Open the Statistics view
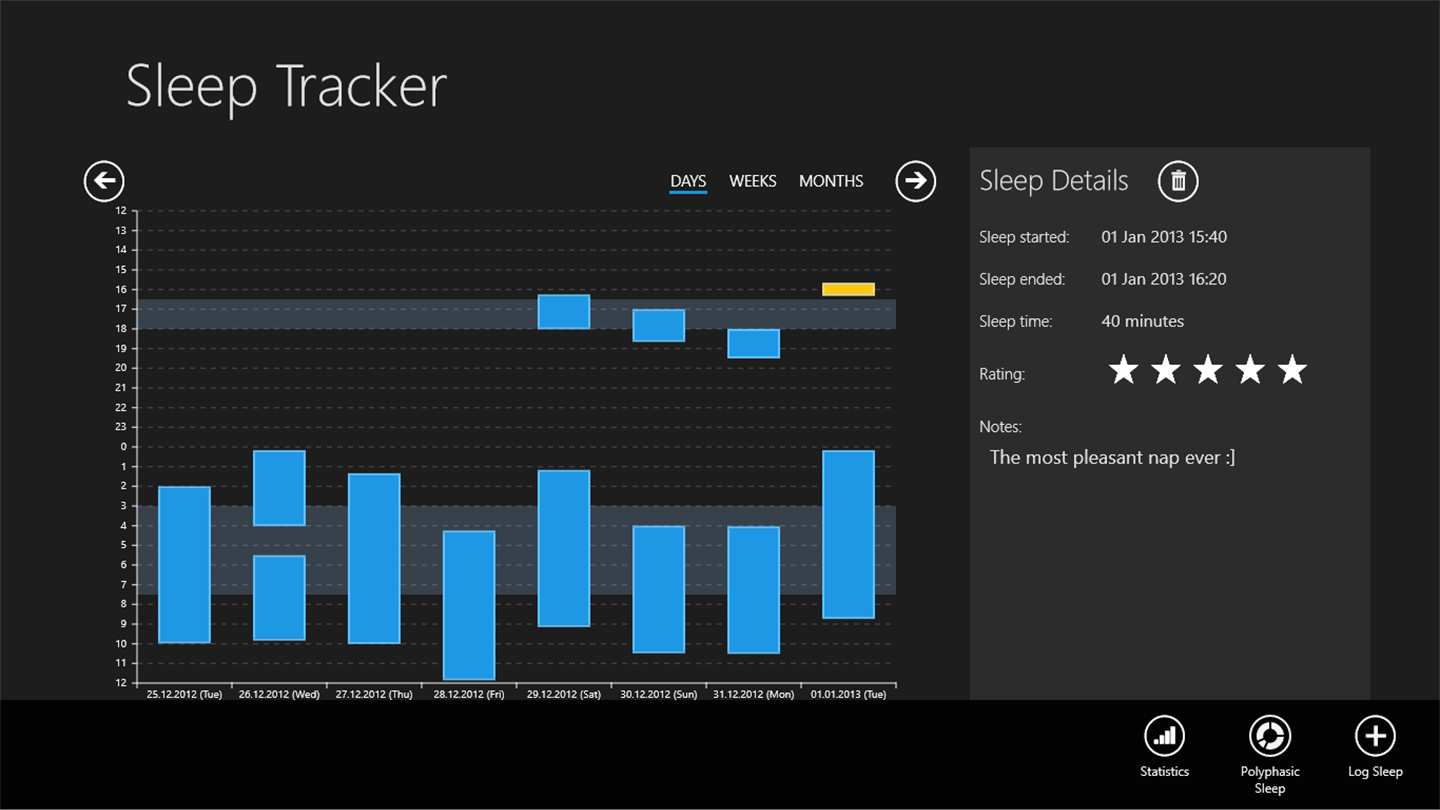1440x810 pixels. (1165, 737)
